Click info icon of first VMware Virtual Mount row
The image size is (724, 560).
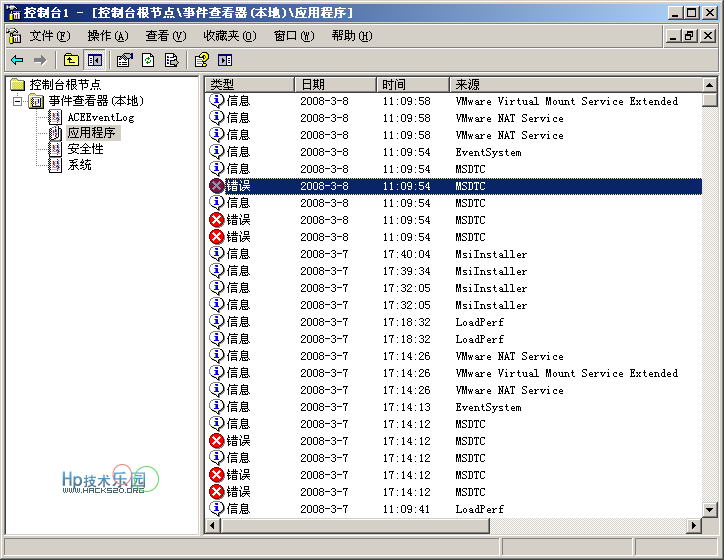217,101
